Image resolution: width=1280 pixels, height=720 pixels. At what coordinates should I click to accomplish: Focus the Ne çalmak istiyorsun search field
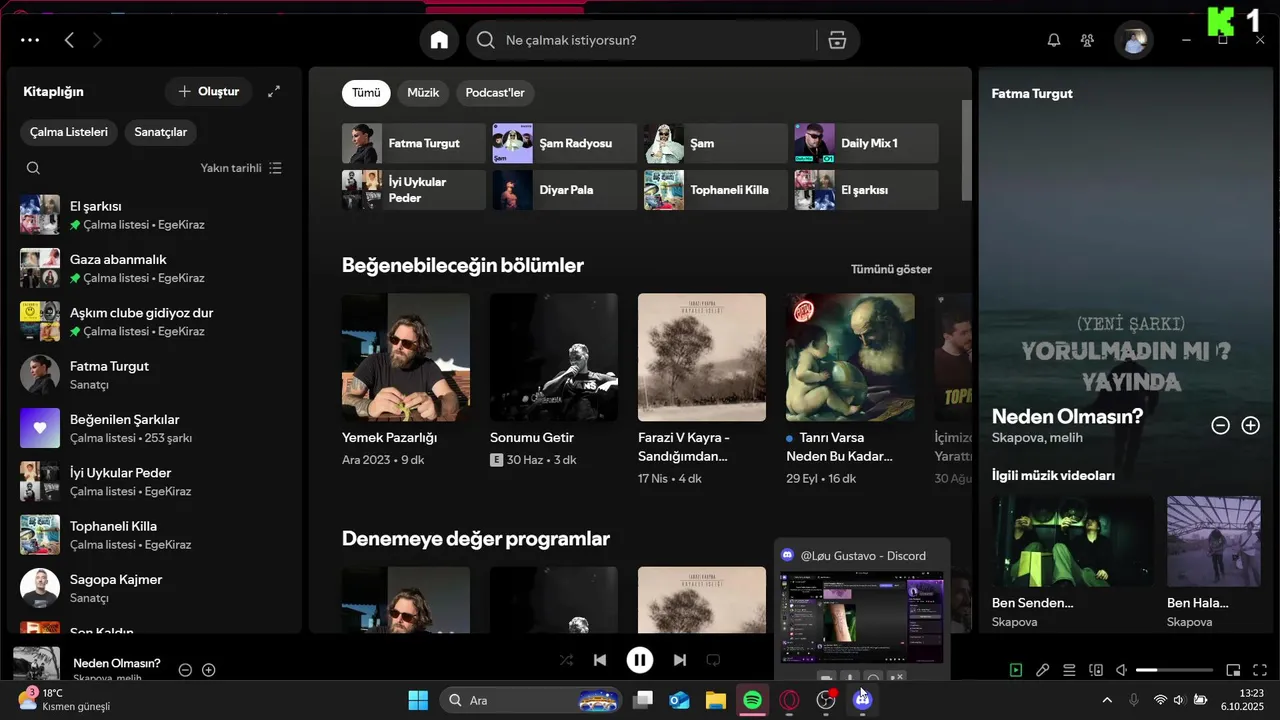point(641,40)
